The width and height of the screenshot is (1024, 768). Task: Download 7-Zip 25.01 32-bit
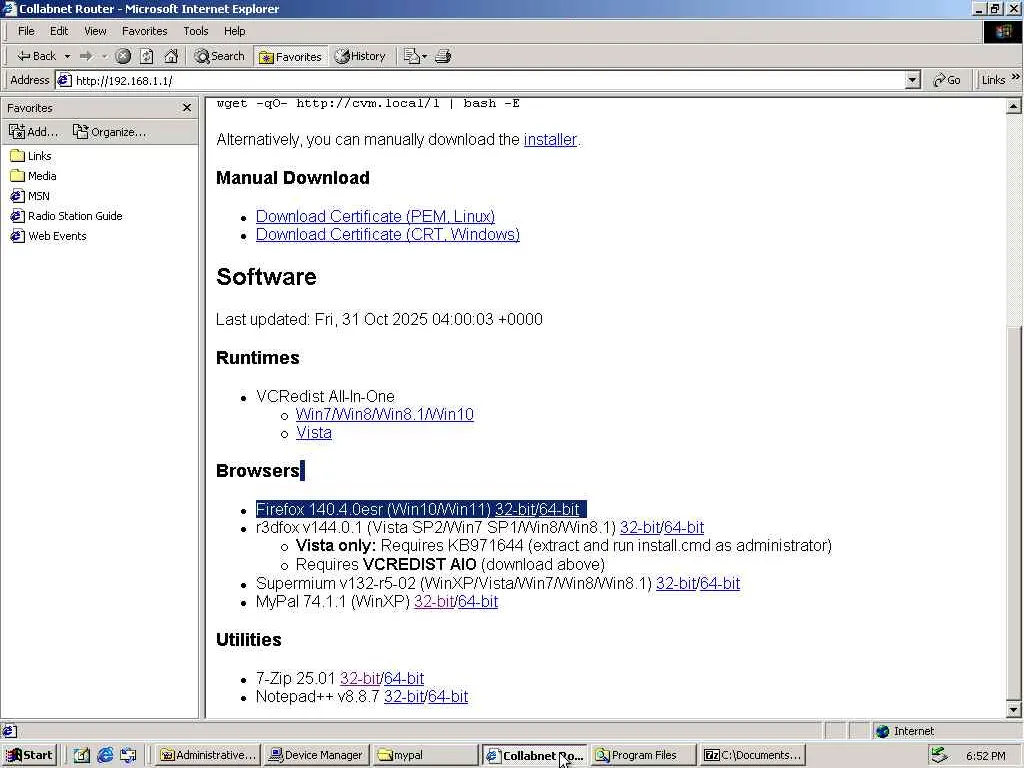click(360, 679)
